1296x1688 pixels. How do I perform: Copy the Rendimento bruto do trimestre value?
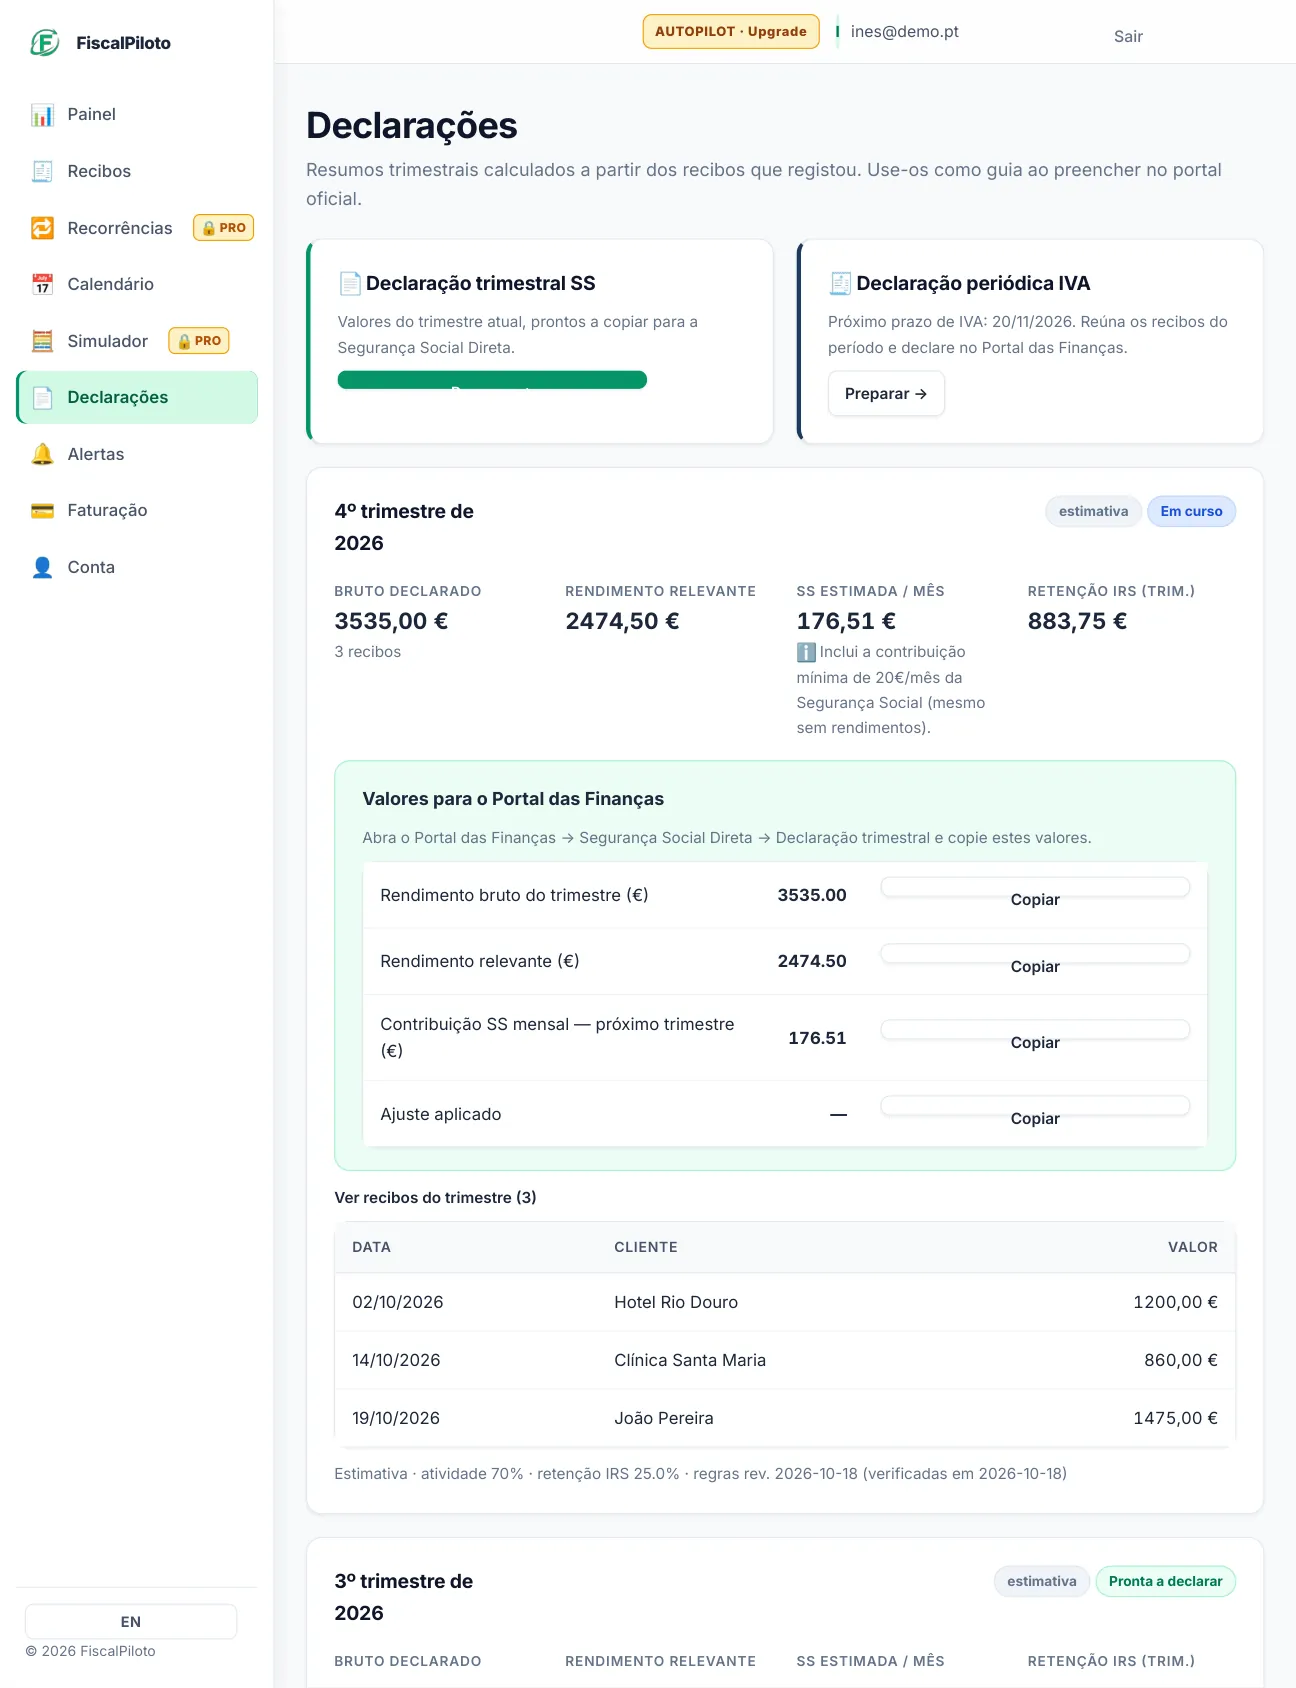[1035, 887]
